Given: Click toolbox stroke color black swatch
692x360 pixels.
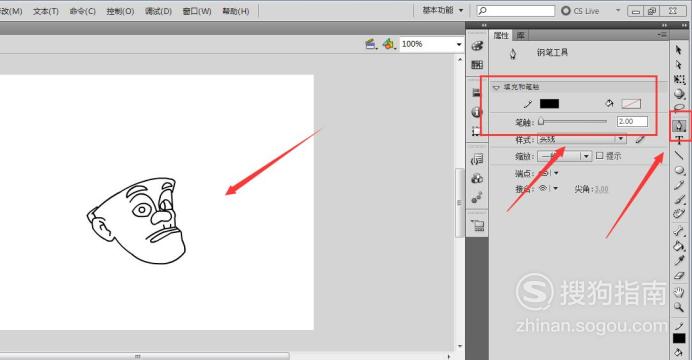Looking at the screenshot, I should (x=679, y=338).
